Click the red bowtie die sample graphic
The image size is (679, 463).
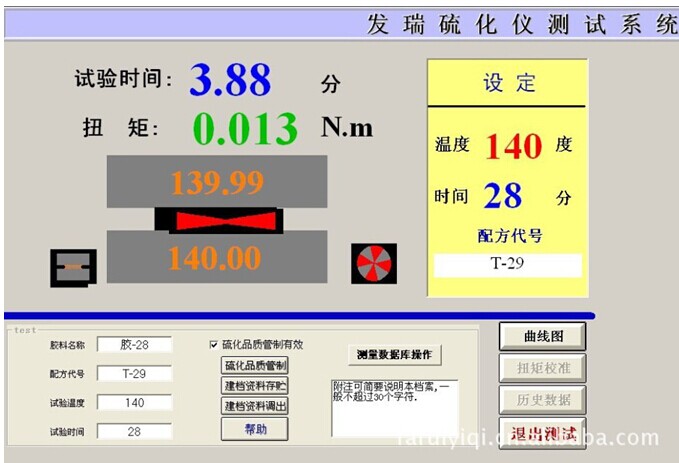click(217, 219)
